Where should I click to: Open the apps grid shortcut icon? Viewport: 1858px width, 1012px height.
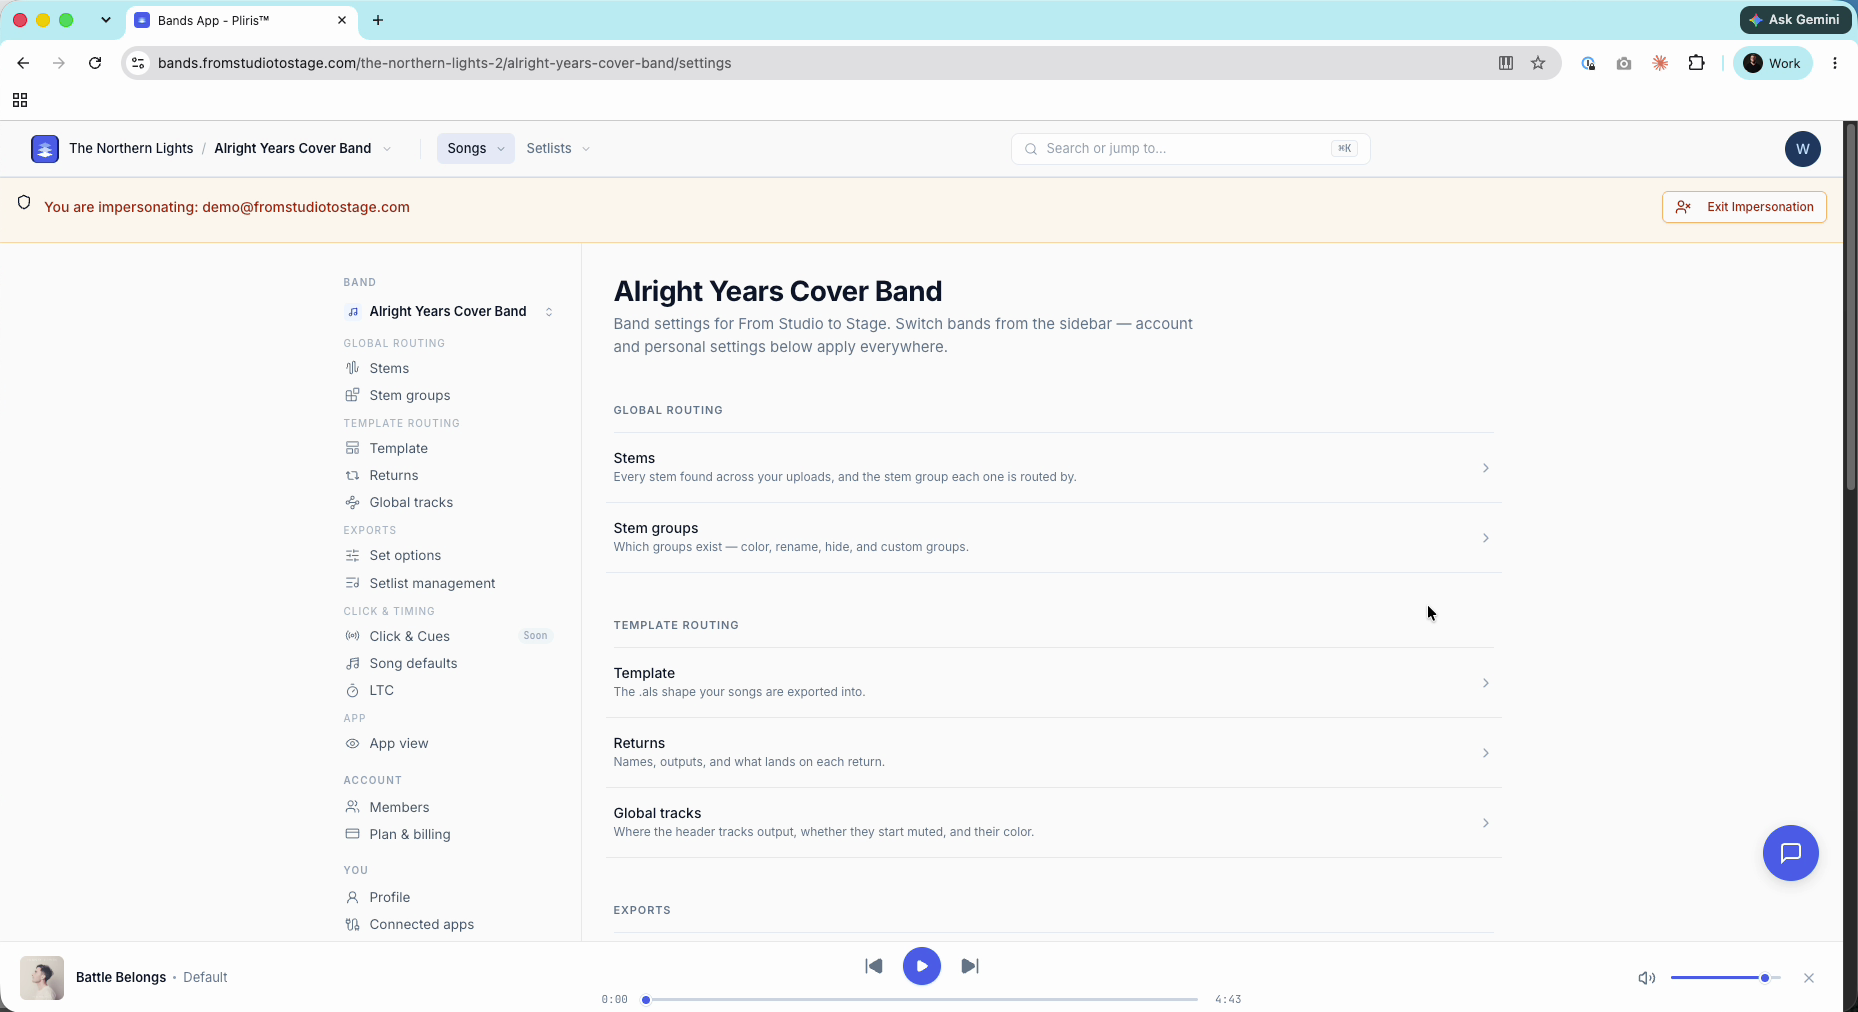(20, 100)
